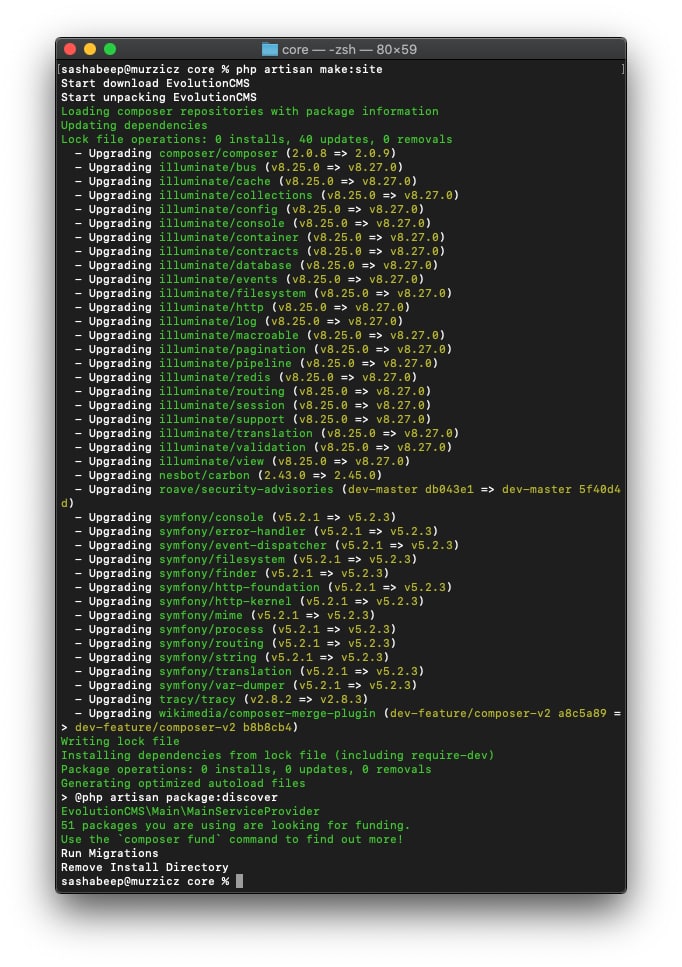Click package name 'illuminate/console'
Image resolution: width=682 pixels, height=967 pixels.
(x=222, y=223)
